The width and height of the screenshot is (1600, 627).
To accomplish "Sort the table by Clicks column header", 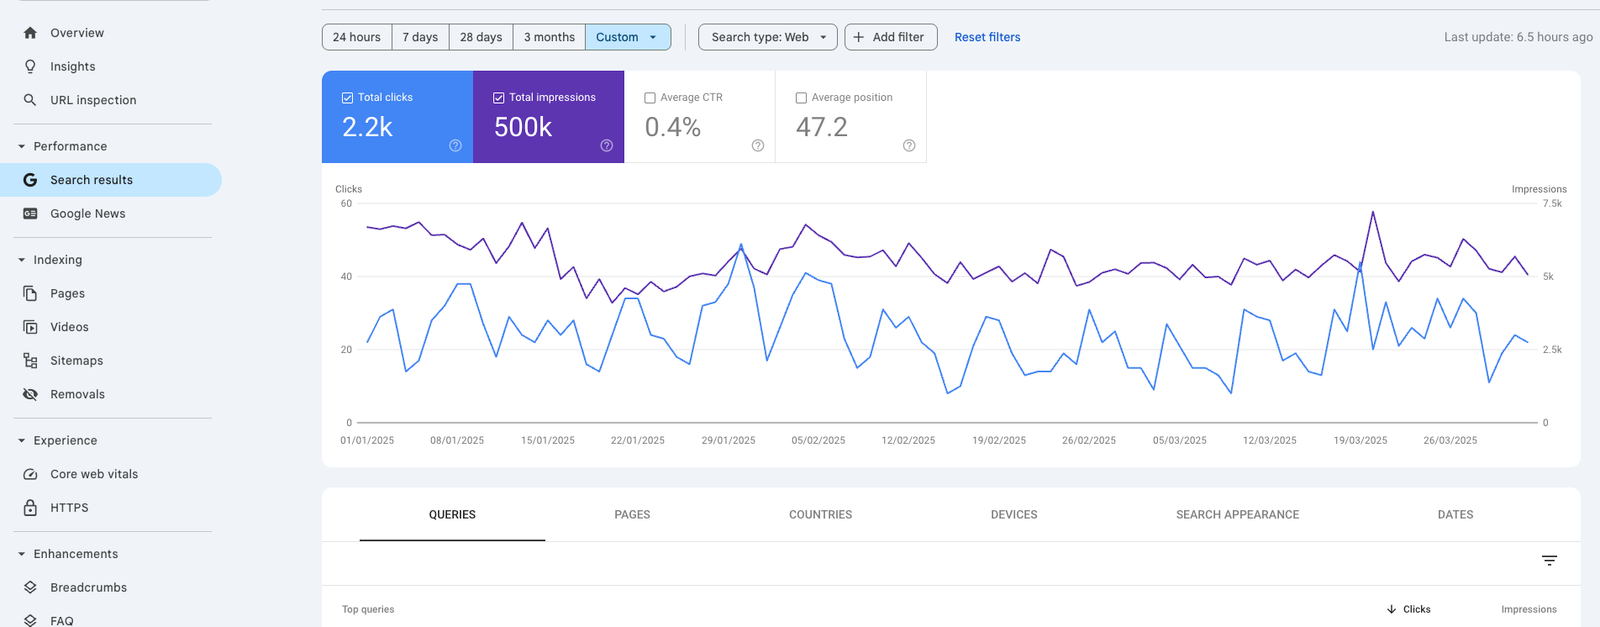I will pos(1415,609).
